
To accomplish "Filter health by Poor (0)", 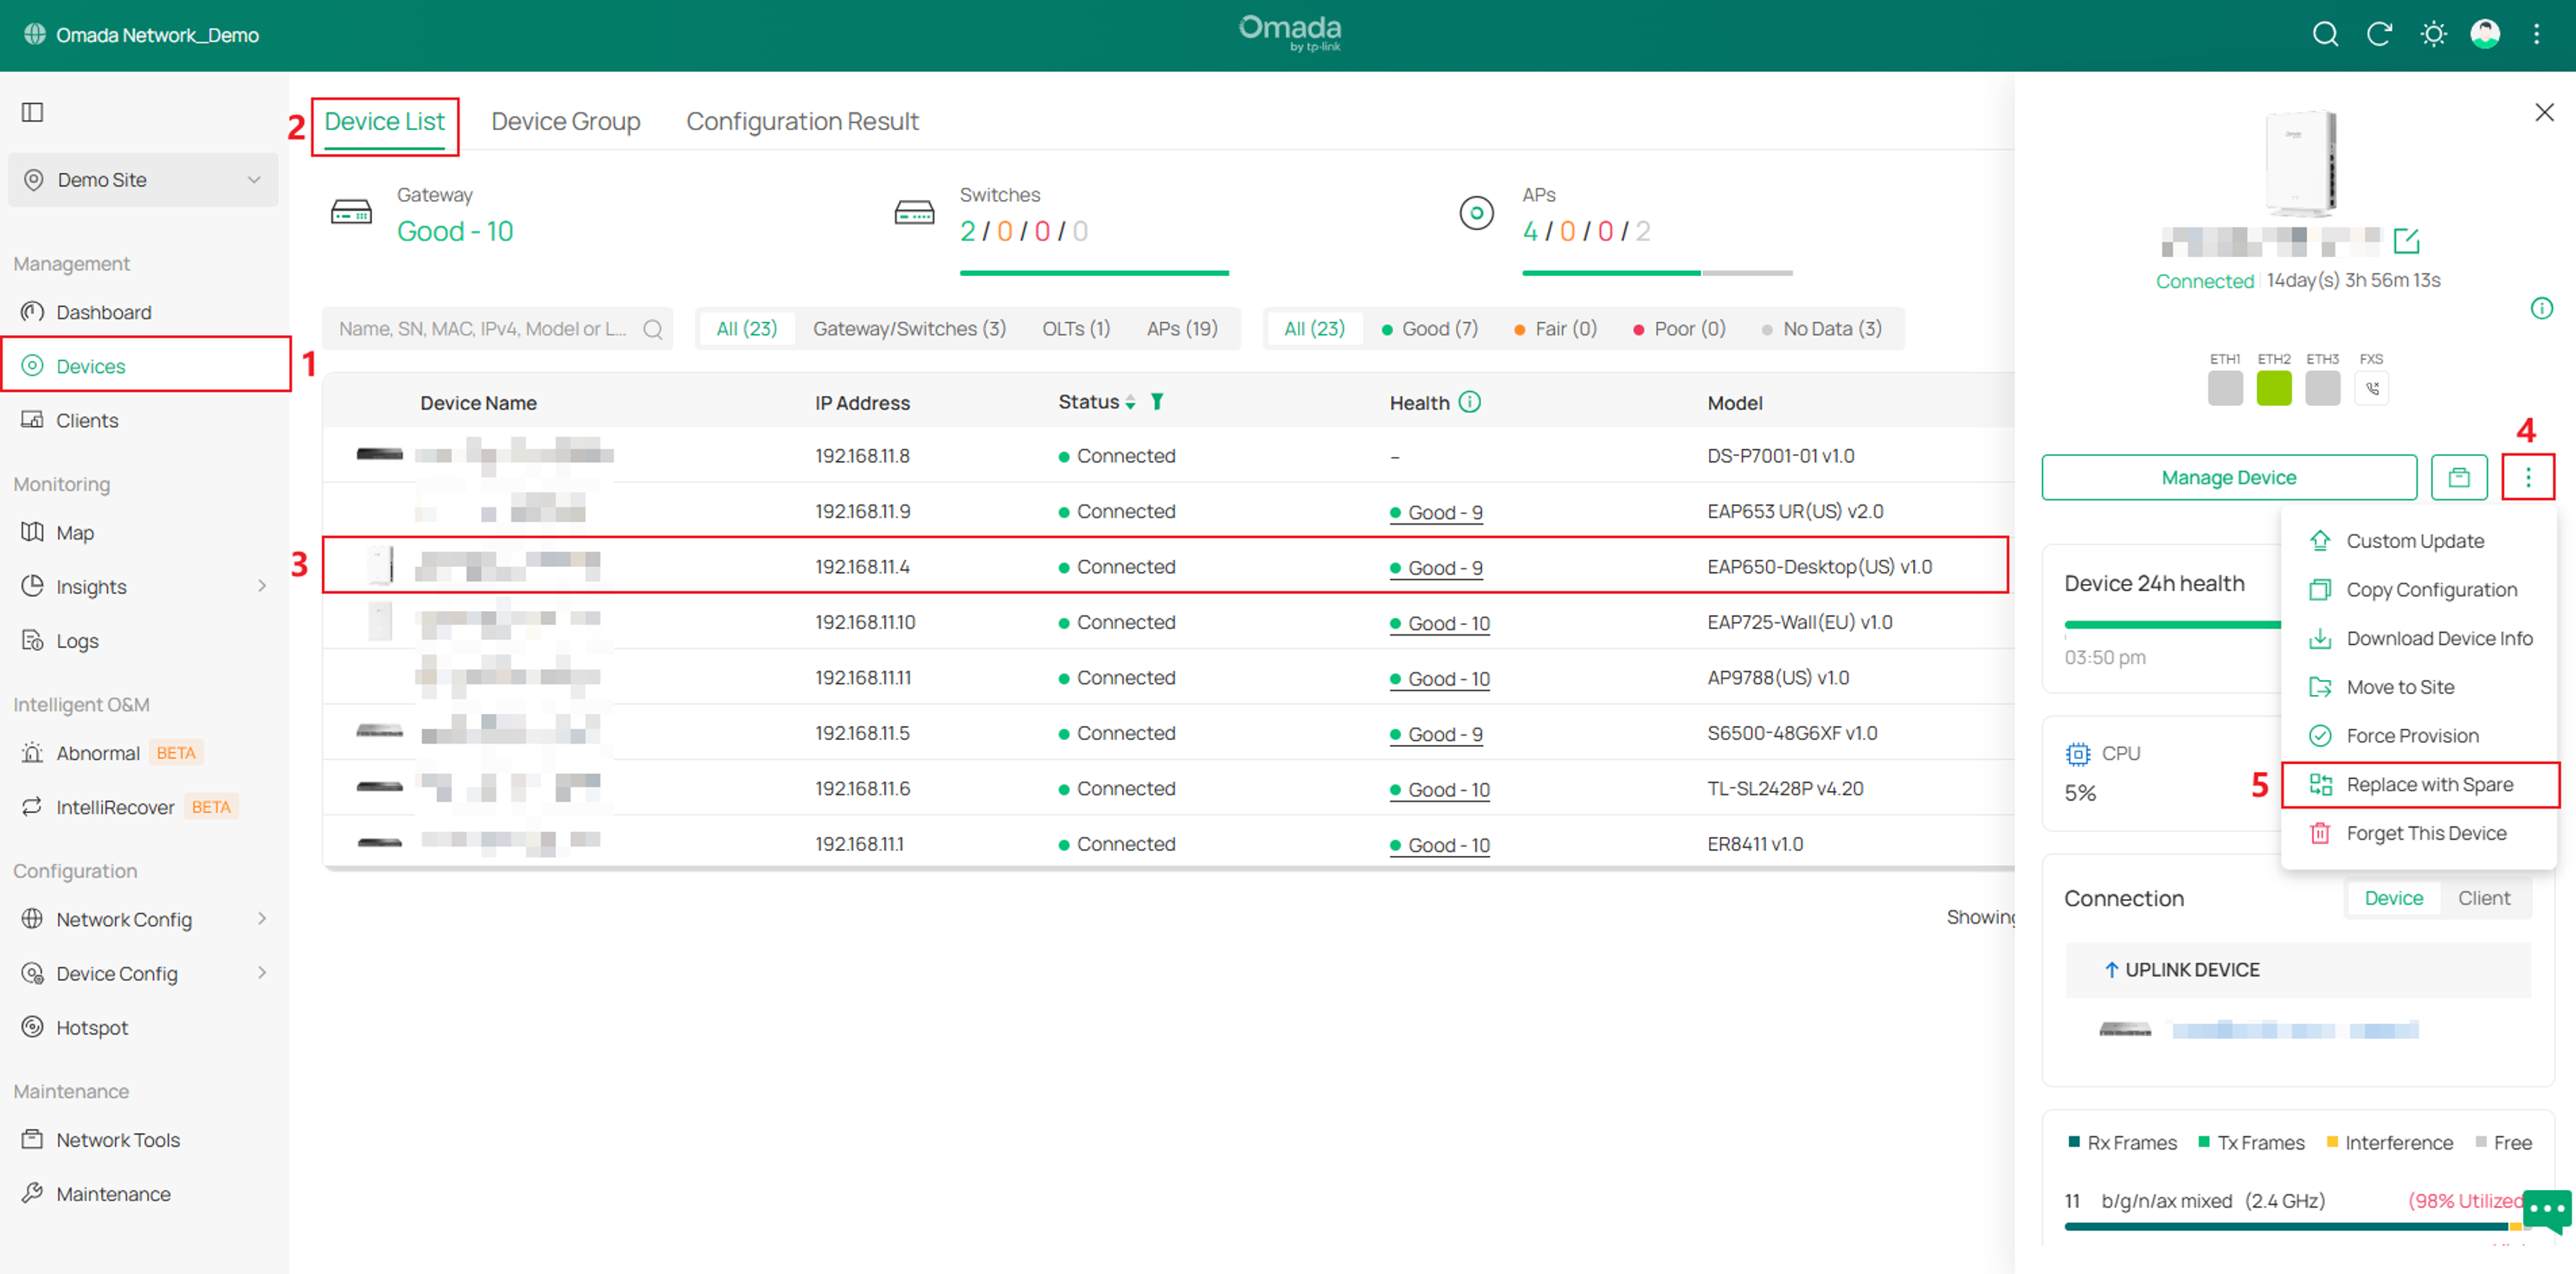I will 1680,329.
